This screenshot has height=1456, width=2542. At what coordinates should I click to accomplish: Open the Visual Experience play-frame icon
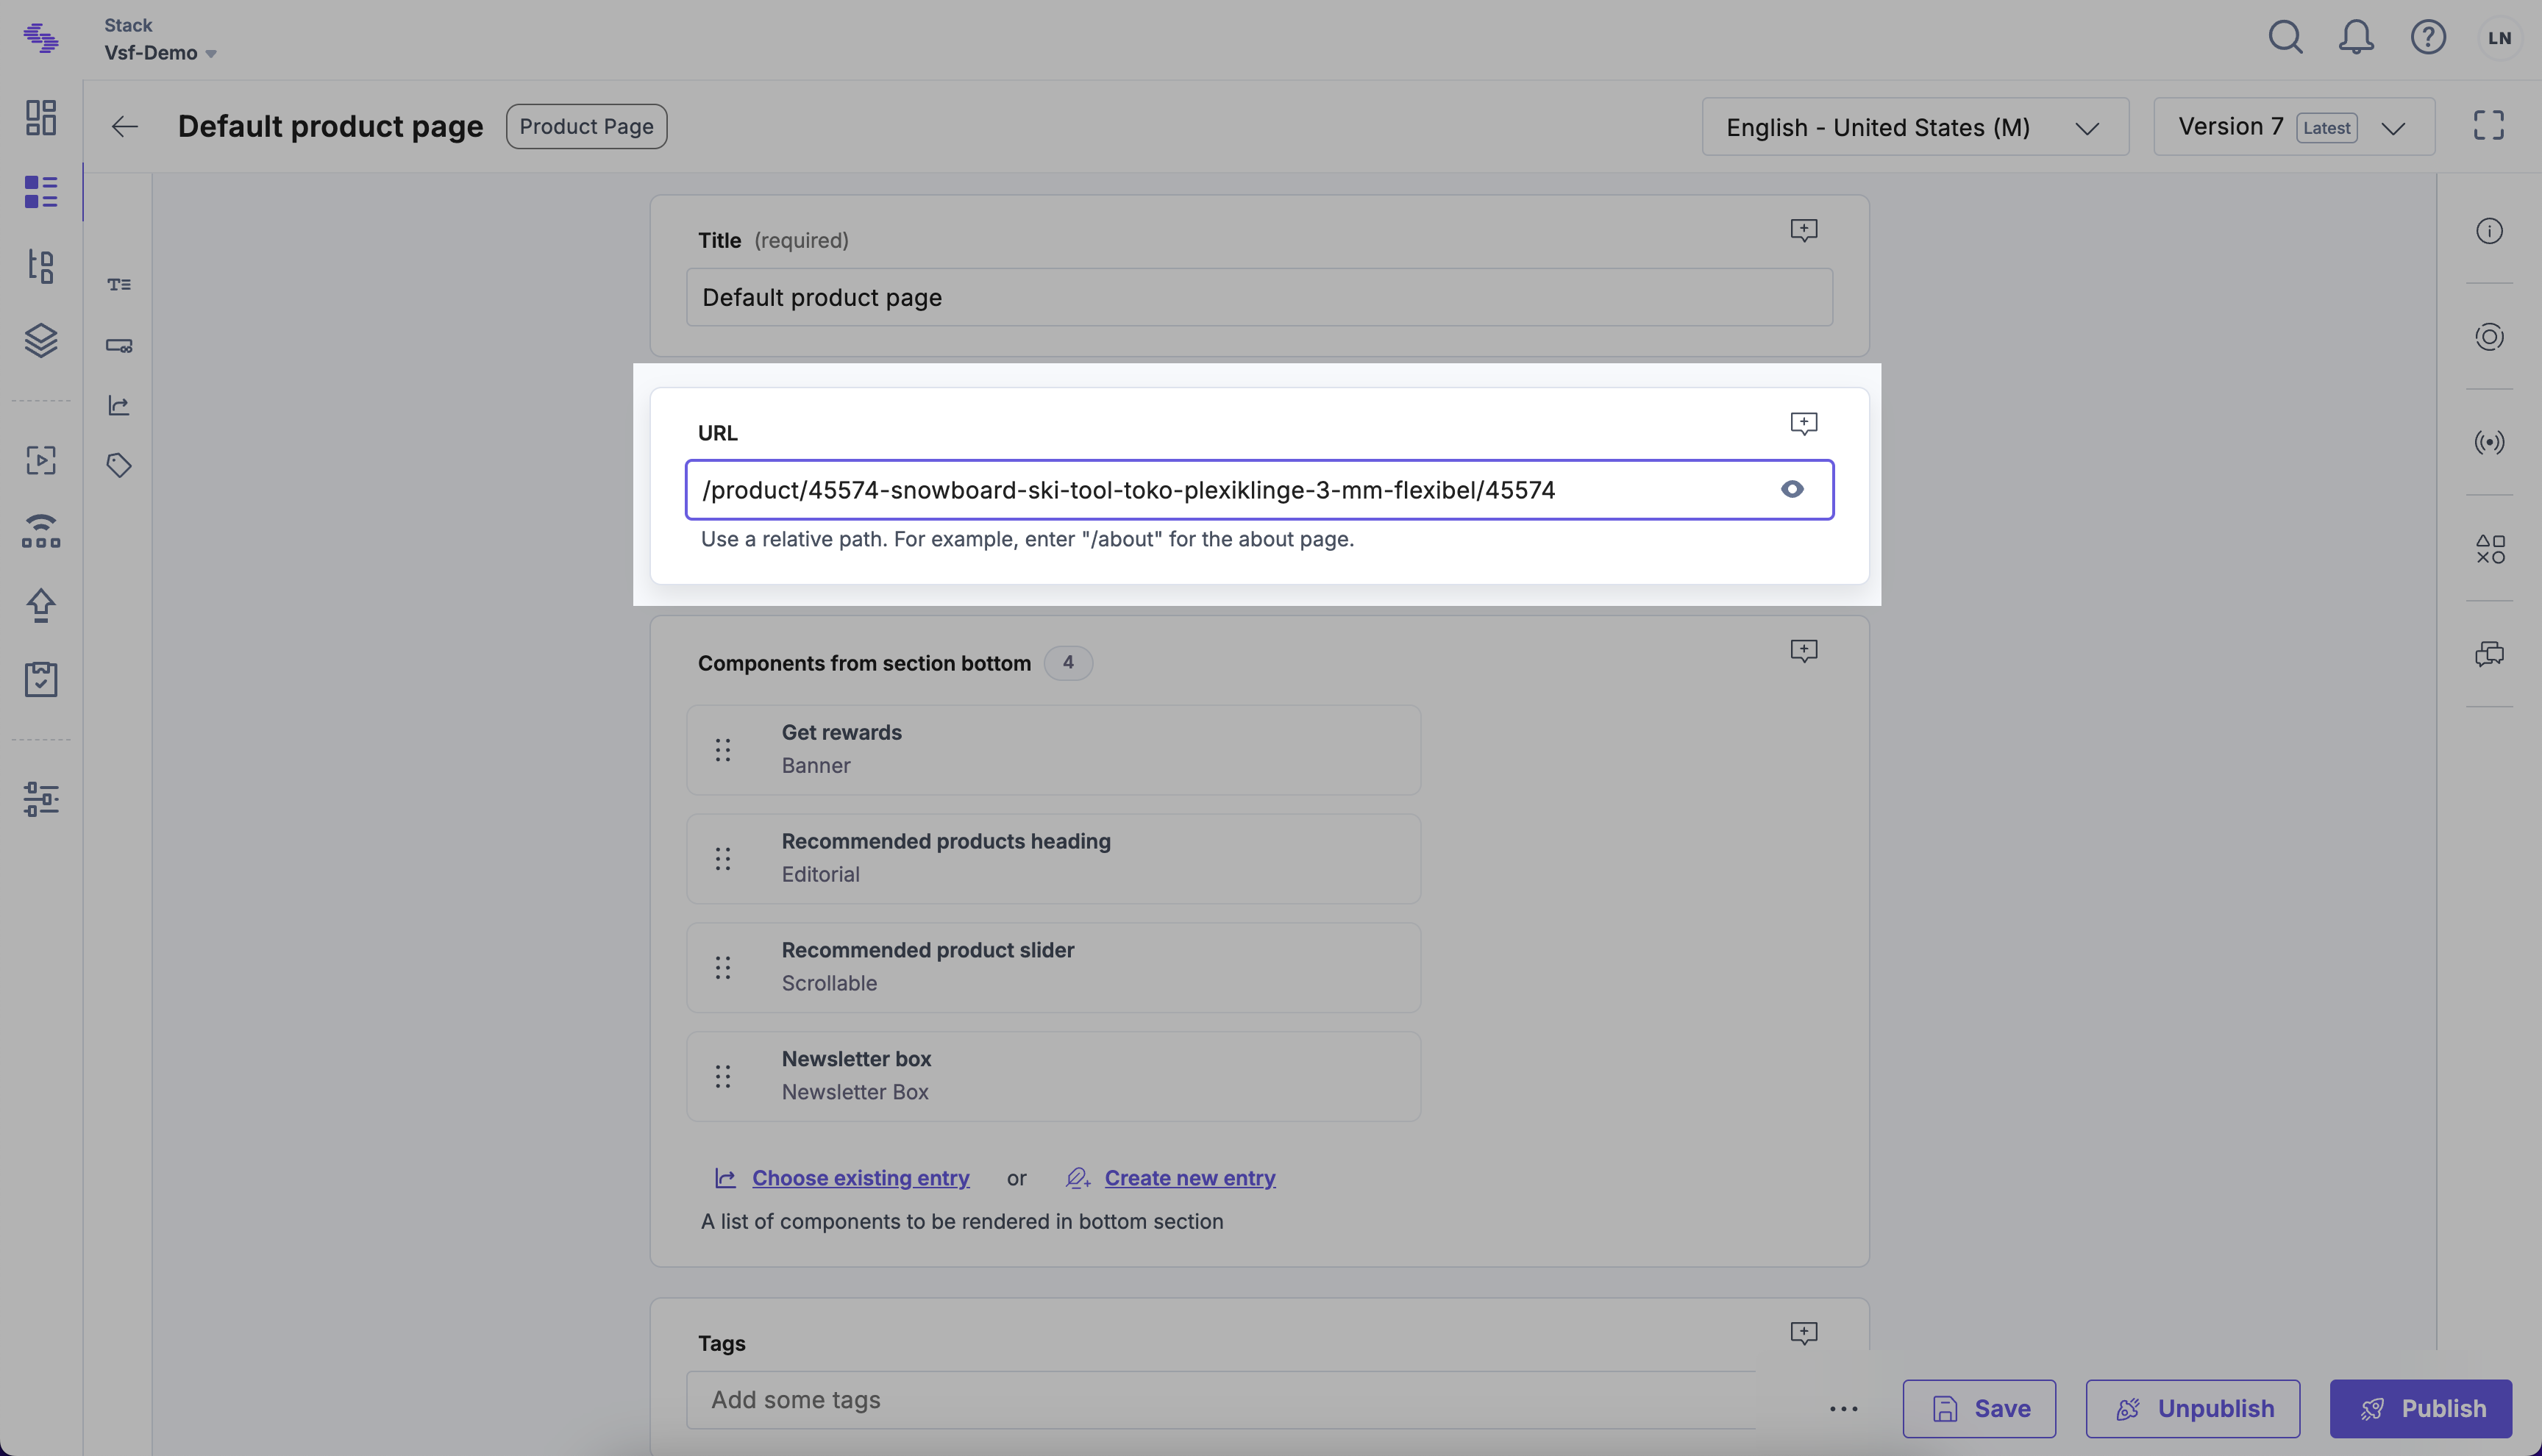coord(41,460)
